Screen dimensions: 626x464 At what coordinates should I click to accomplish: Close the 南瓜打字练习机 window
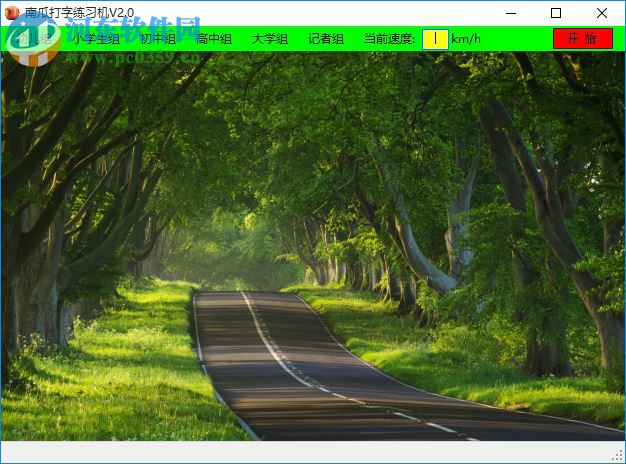602,13
